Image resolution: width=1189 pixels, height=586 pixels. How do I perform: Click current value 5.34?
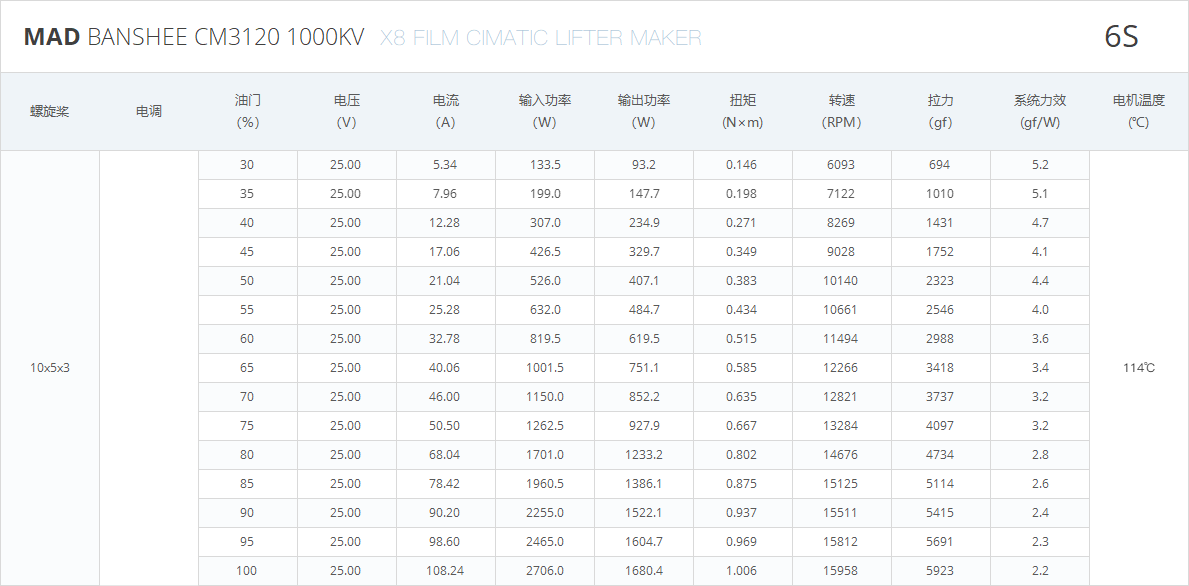(445, 165)
